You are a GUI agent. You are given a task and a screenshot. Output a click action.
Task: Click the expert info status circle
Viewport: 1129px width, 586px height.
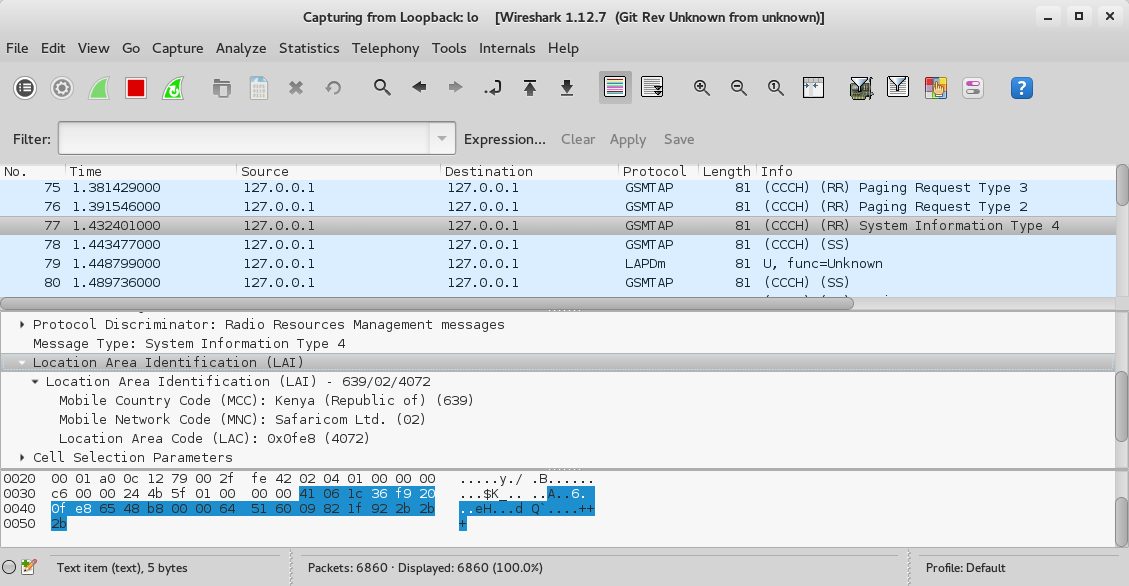pos(9,567)
